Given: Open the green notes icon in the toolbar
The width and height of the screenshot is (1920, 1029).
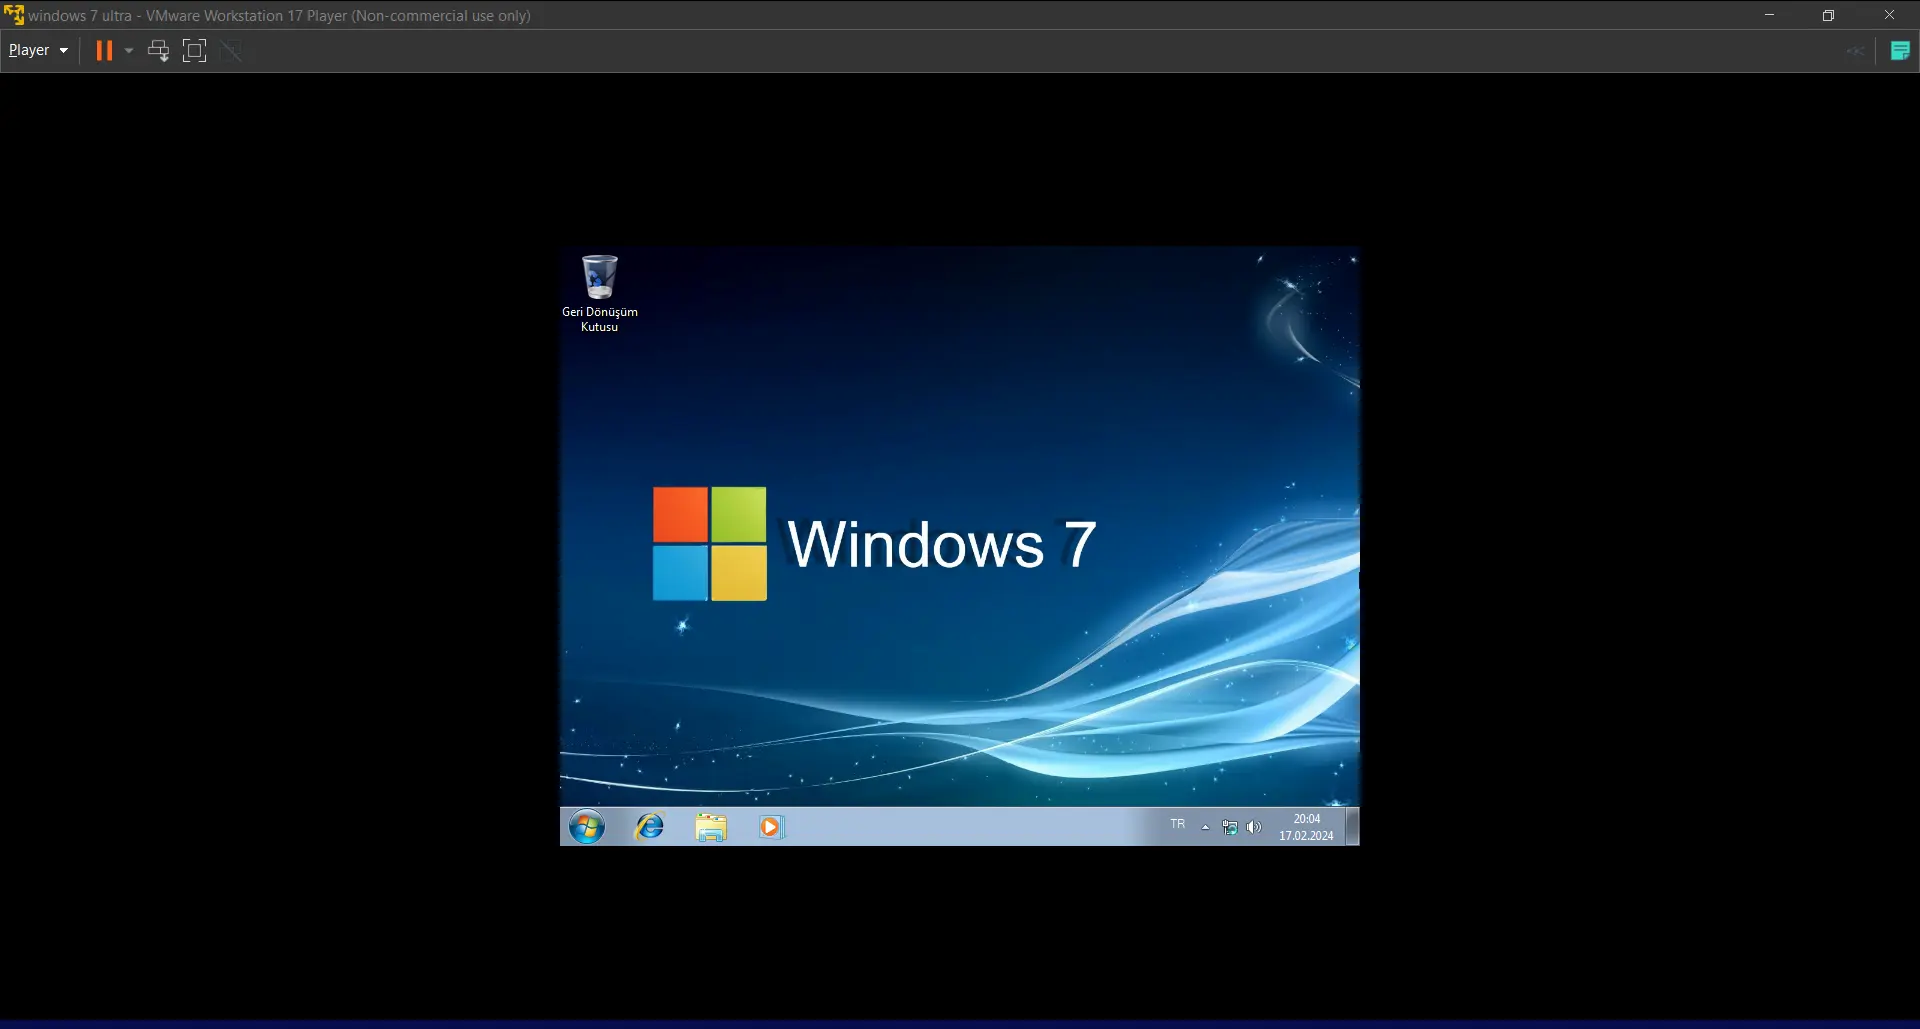Looking at the screenshot, I should 1900,51.
